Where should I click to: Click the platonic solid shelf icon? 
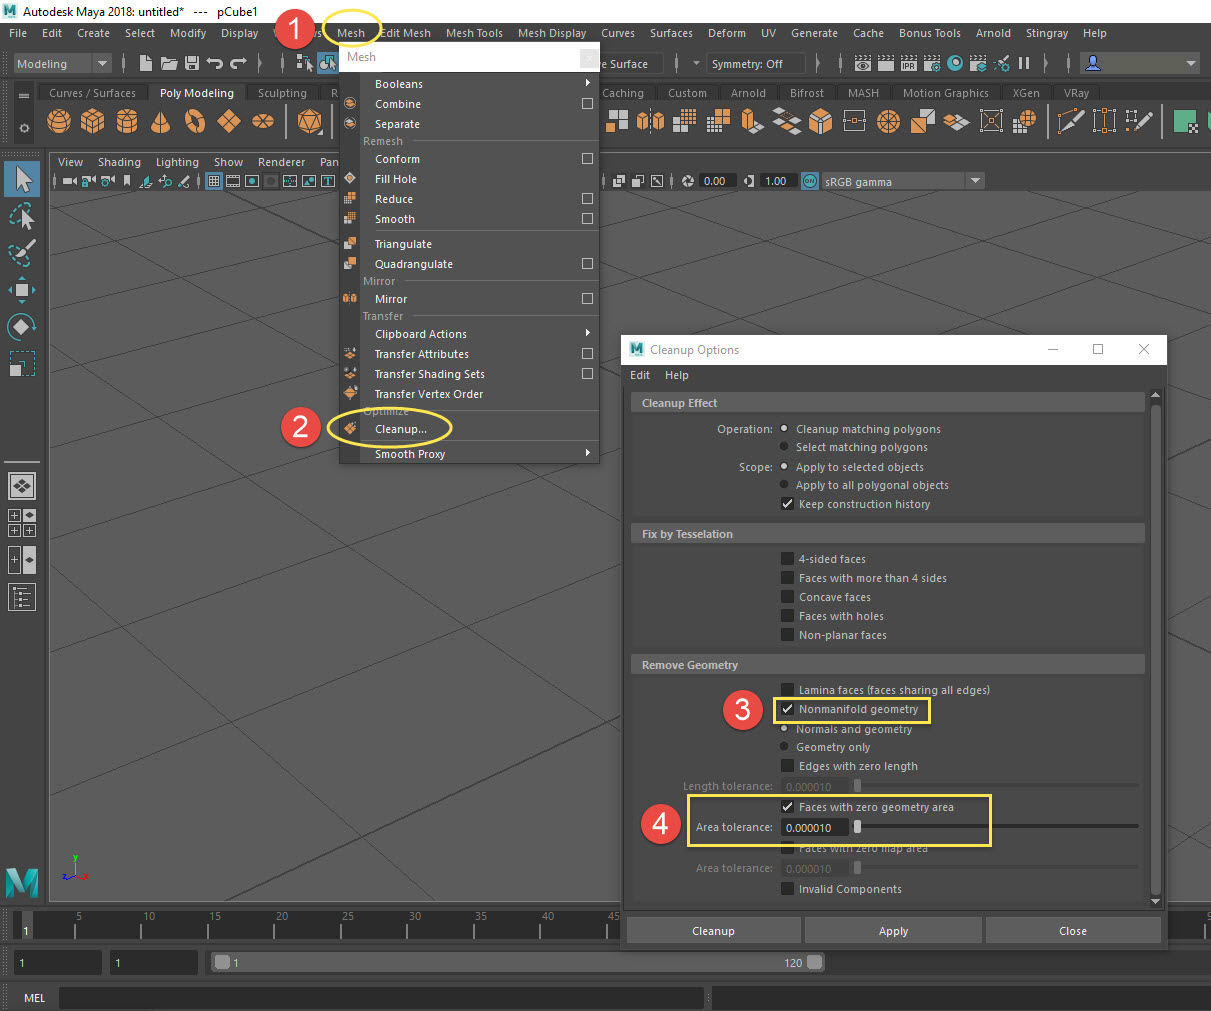[310, 122]
